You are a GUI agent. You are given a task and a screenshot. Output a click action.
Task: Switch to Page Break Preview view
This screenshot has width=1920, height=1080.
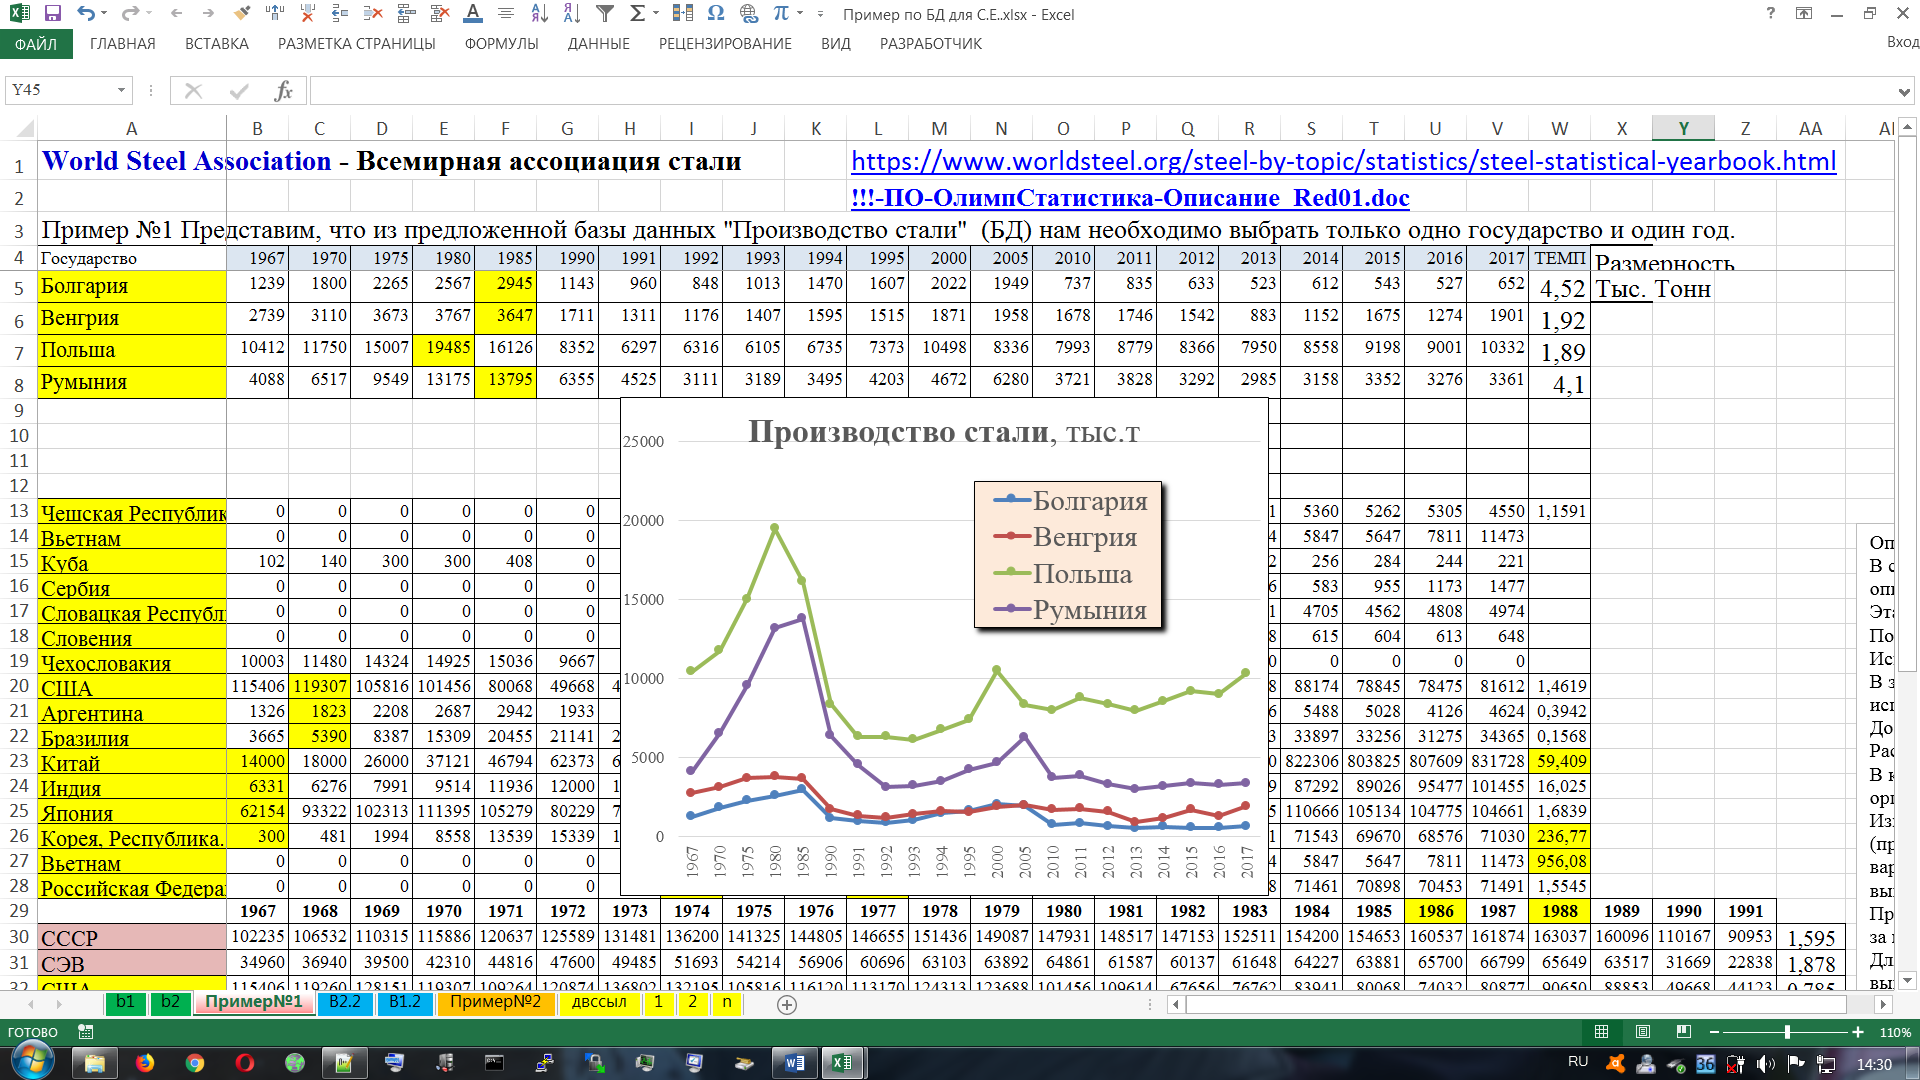pyautogui.click(x=1683, y=1032)
